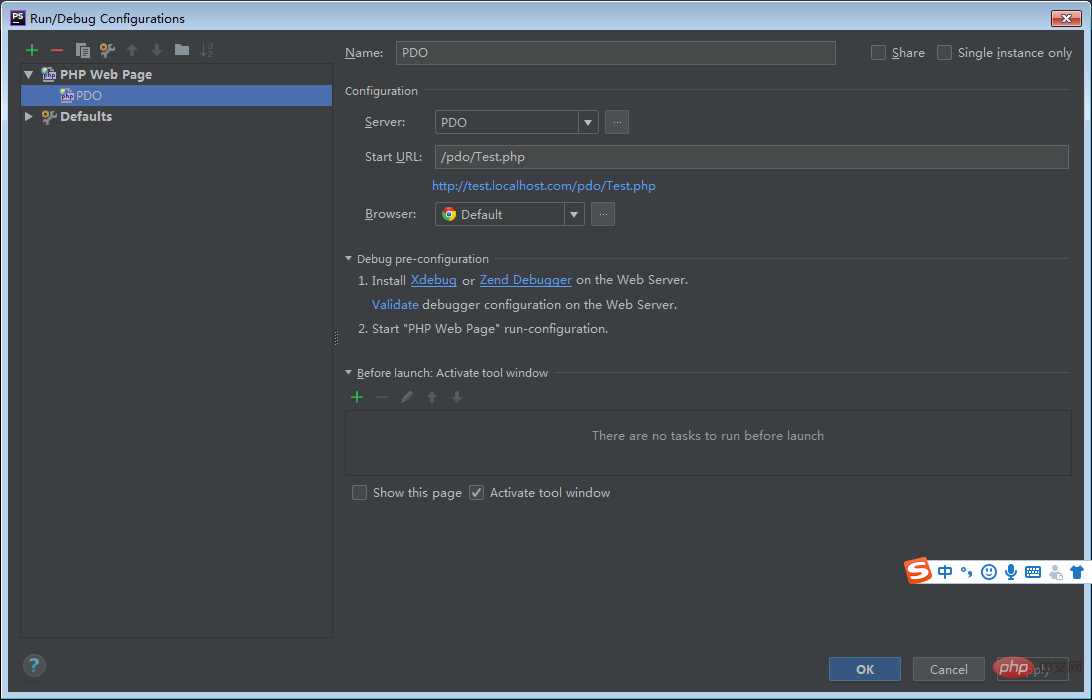Open browser settings with the ellipsis button

click(x=603, y=215)
